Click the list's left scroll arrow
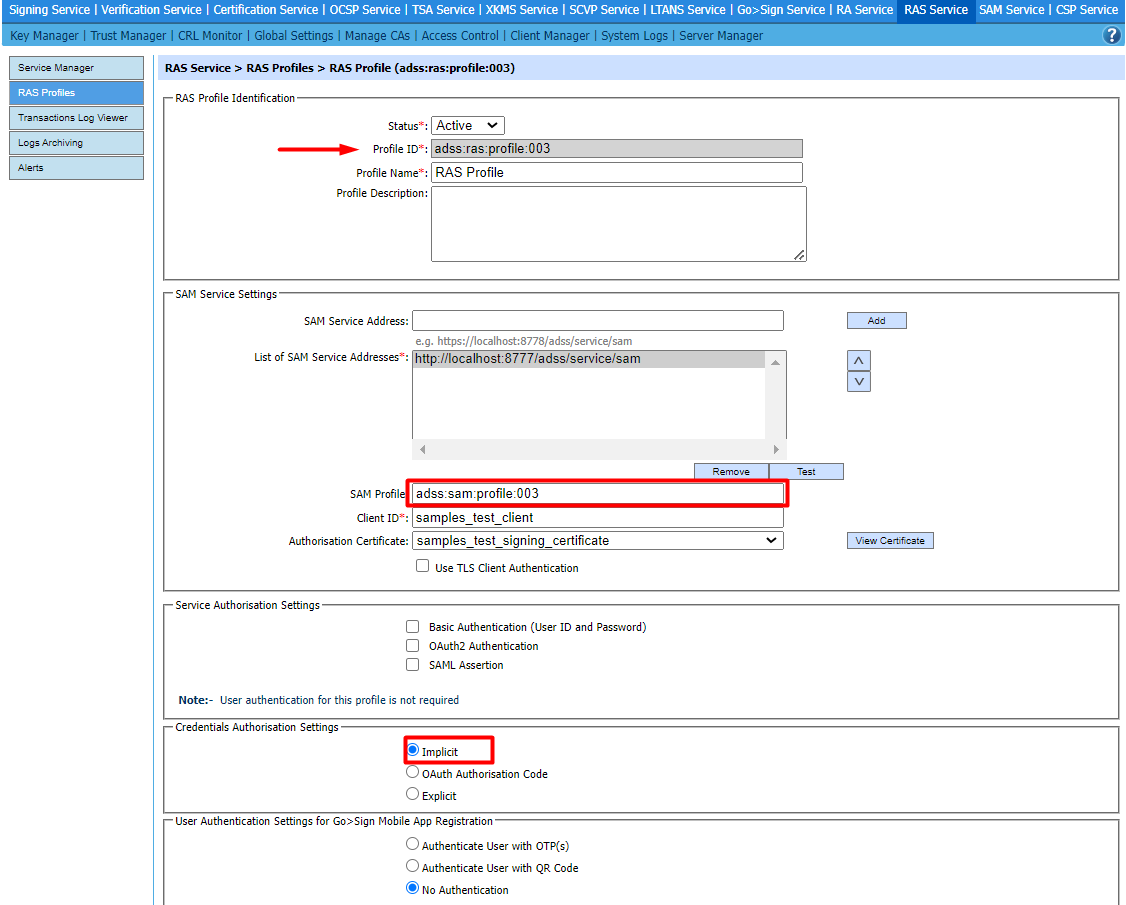The width and height of the screenshot is (1126, 905). (421, 450)
